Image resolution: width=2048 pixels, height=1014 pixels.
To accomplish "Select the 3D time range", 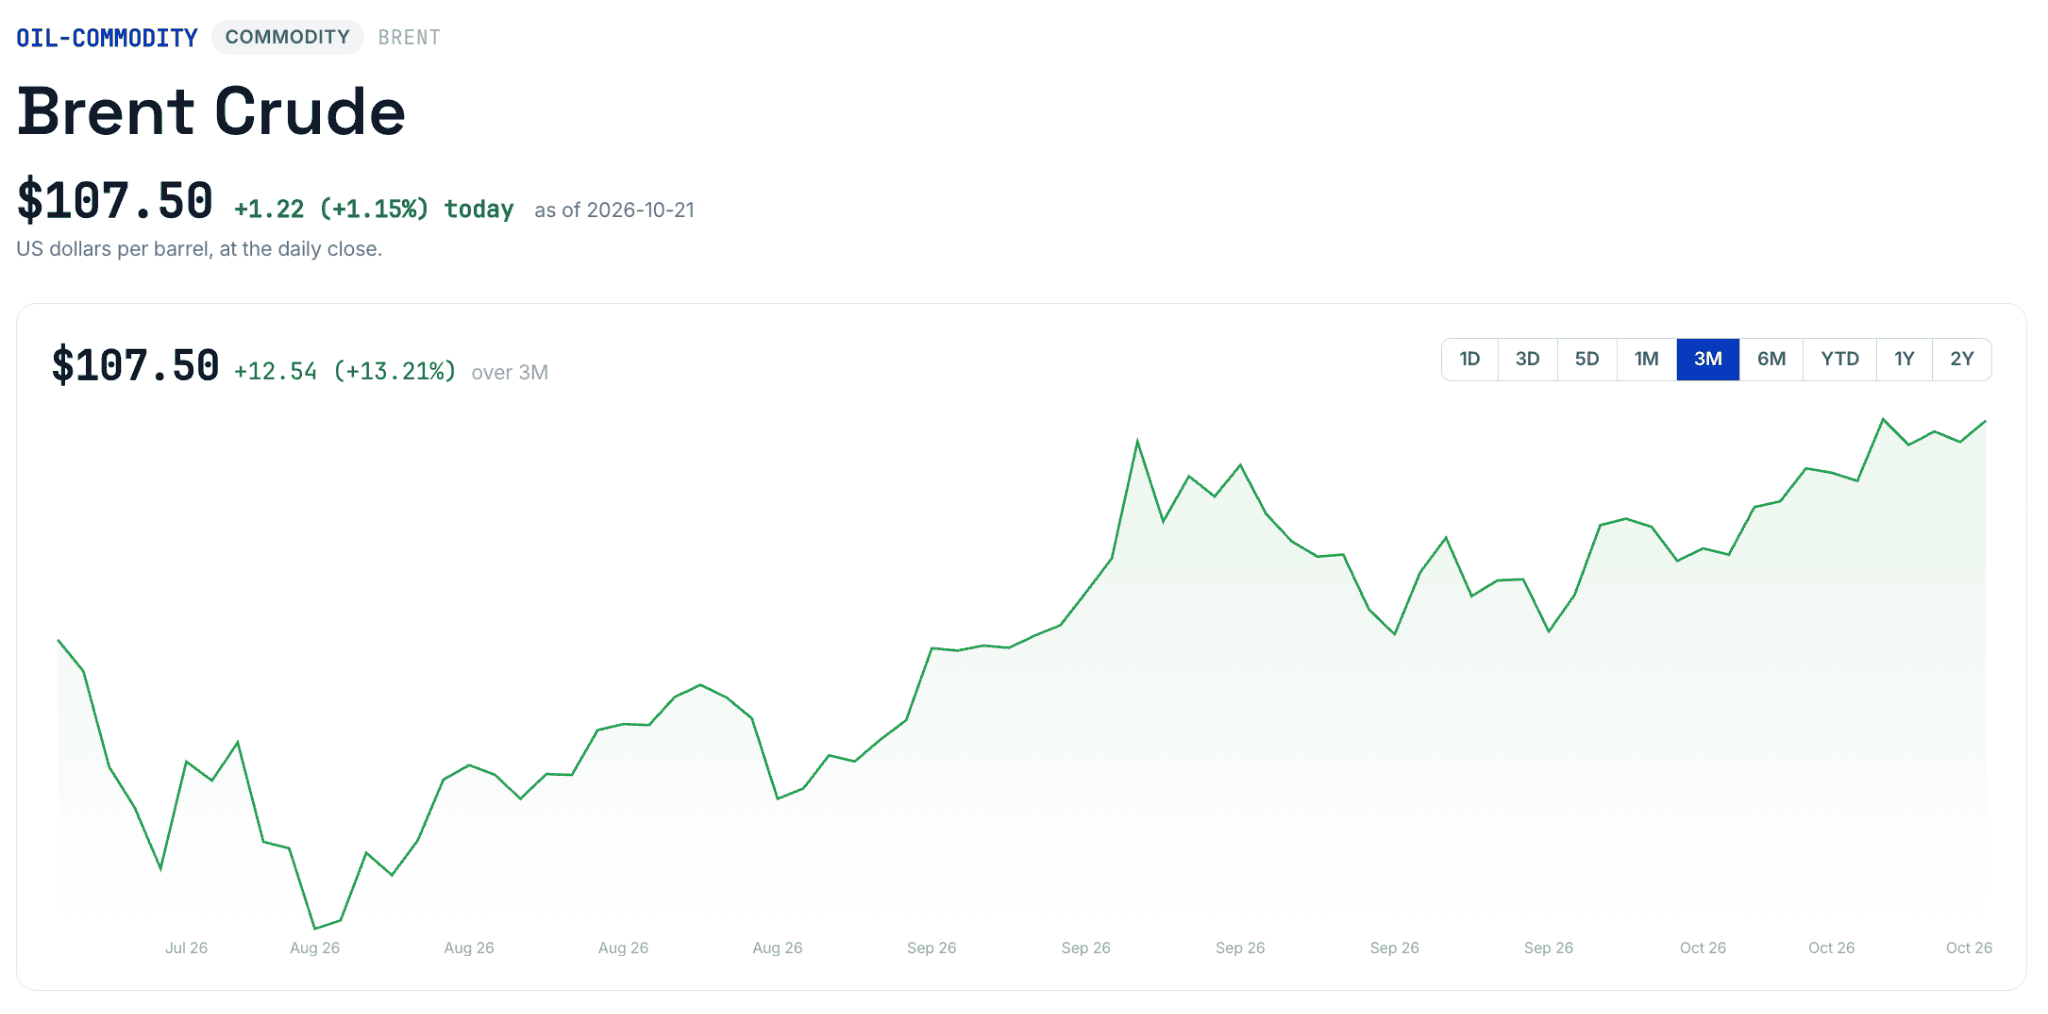I will click(1527, 359).
